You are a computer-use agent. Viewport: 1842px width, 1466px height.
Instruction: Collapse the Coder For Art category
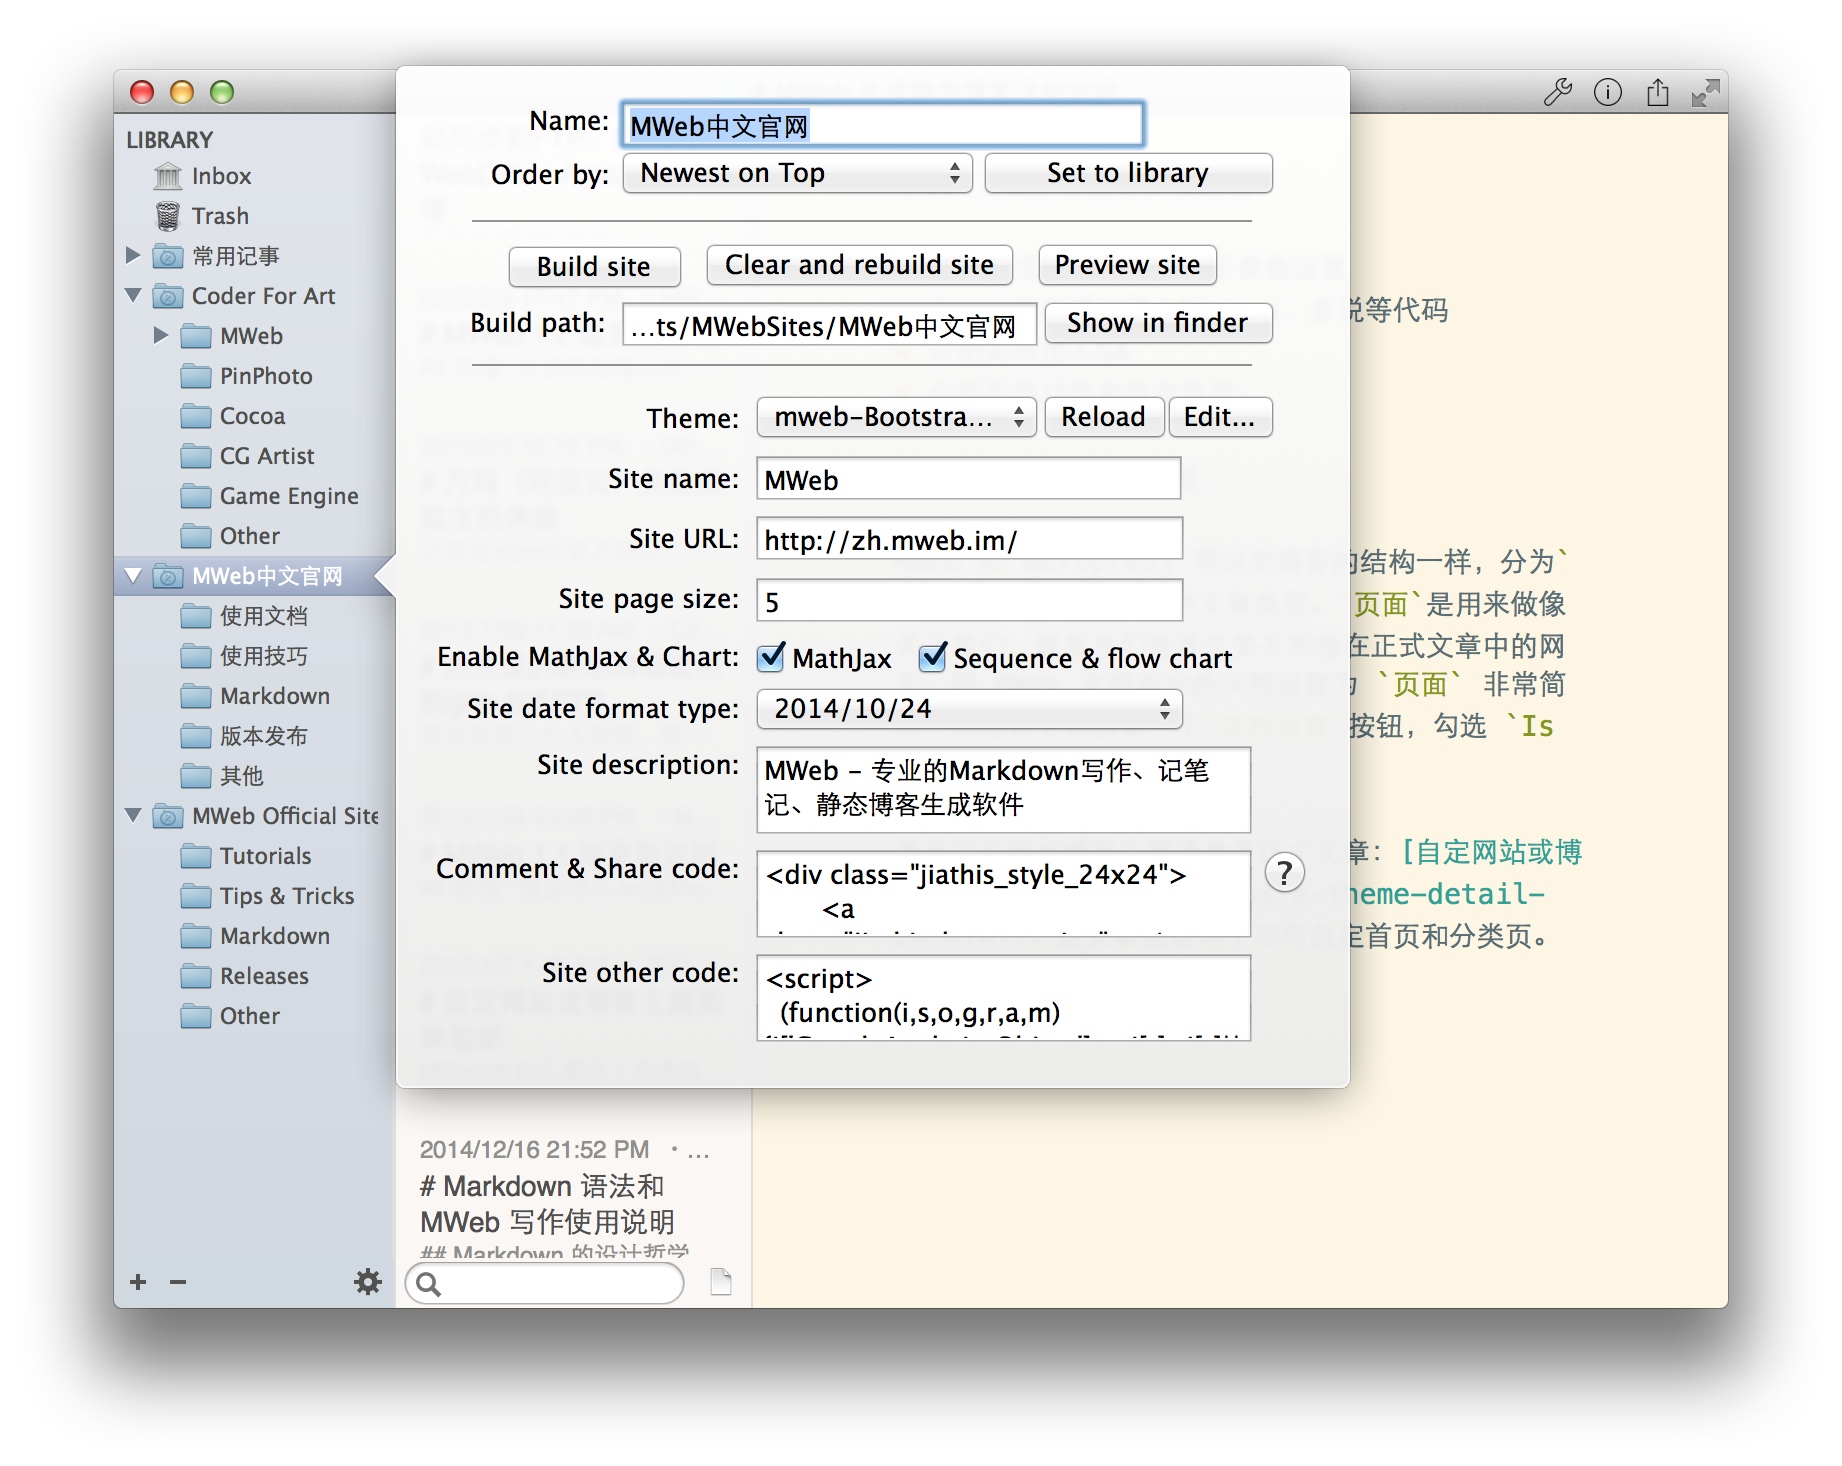[x=133, y=296]
